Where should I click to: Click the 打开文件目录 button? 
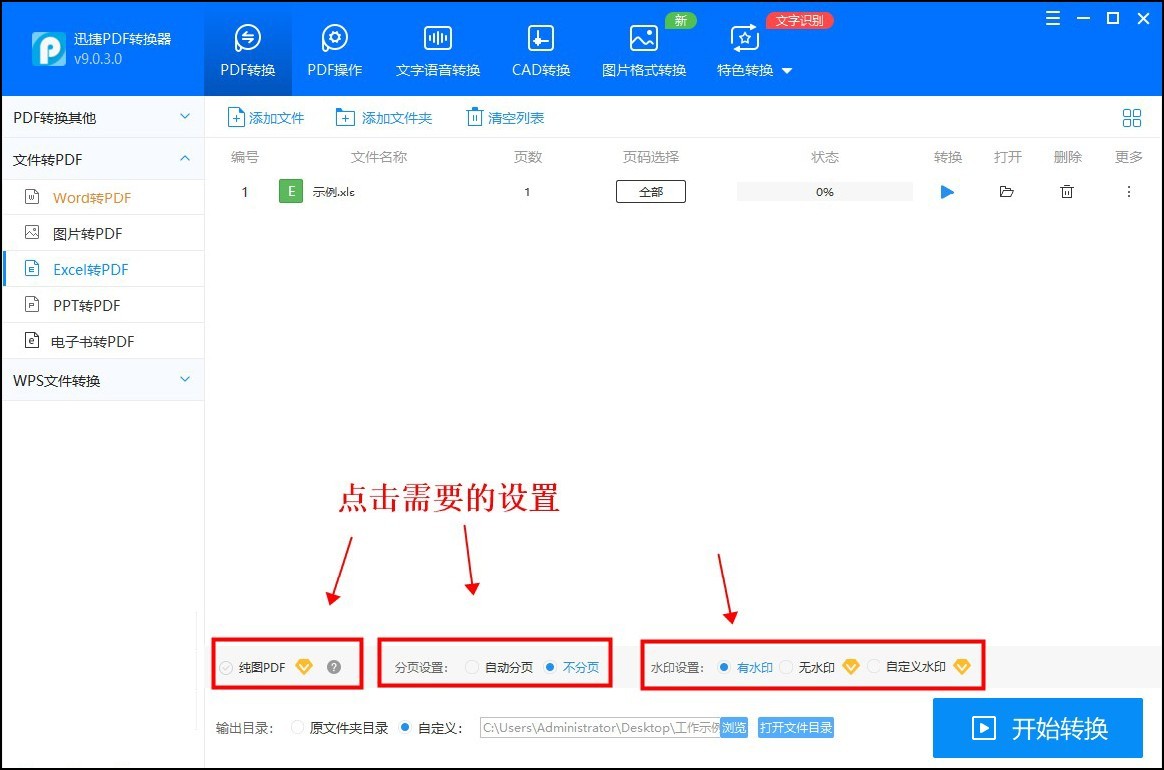796,728
